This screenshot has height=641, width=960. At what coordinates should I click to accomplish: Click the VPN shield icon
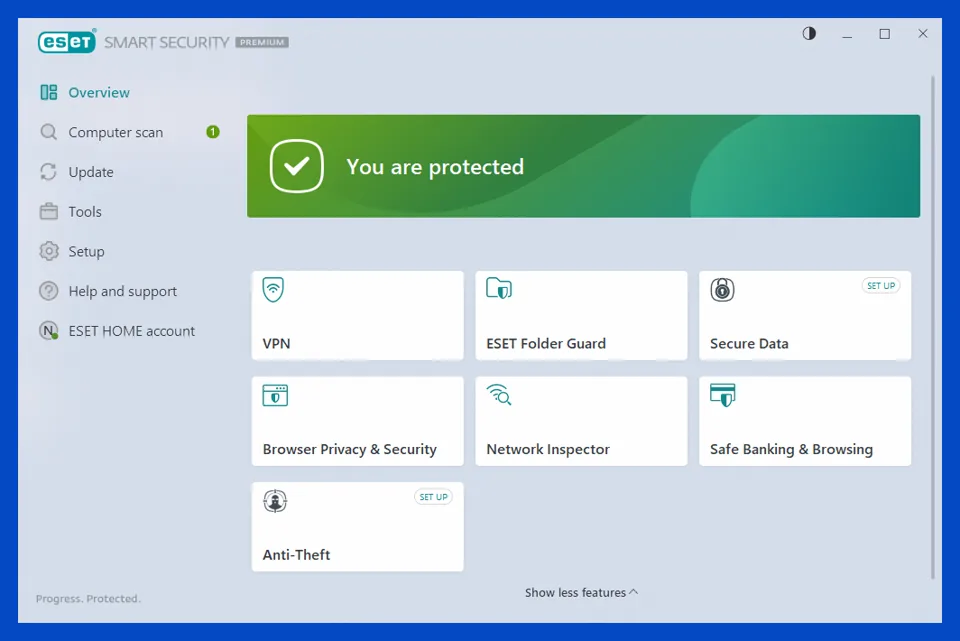[273, 290]
